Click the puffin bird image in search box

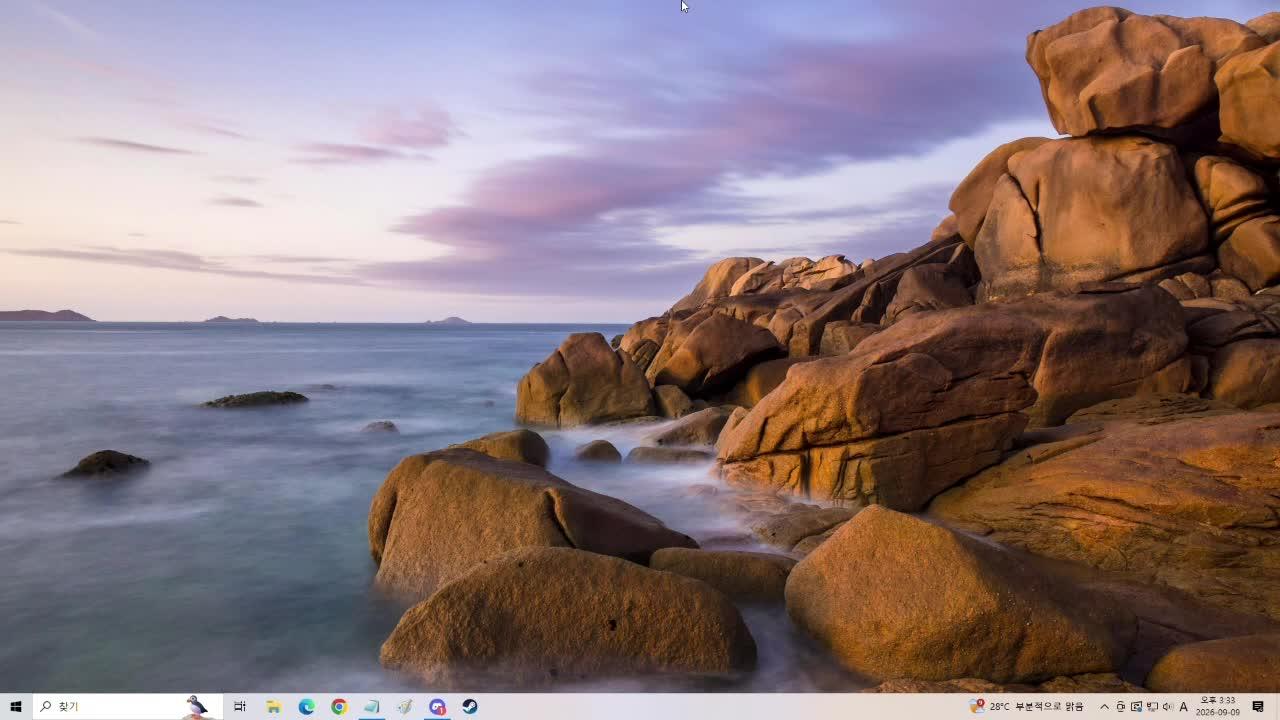(197, 706)
